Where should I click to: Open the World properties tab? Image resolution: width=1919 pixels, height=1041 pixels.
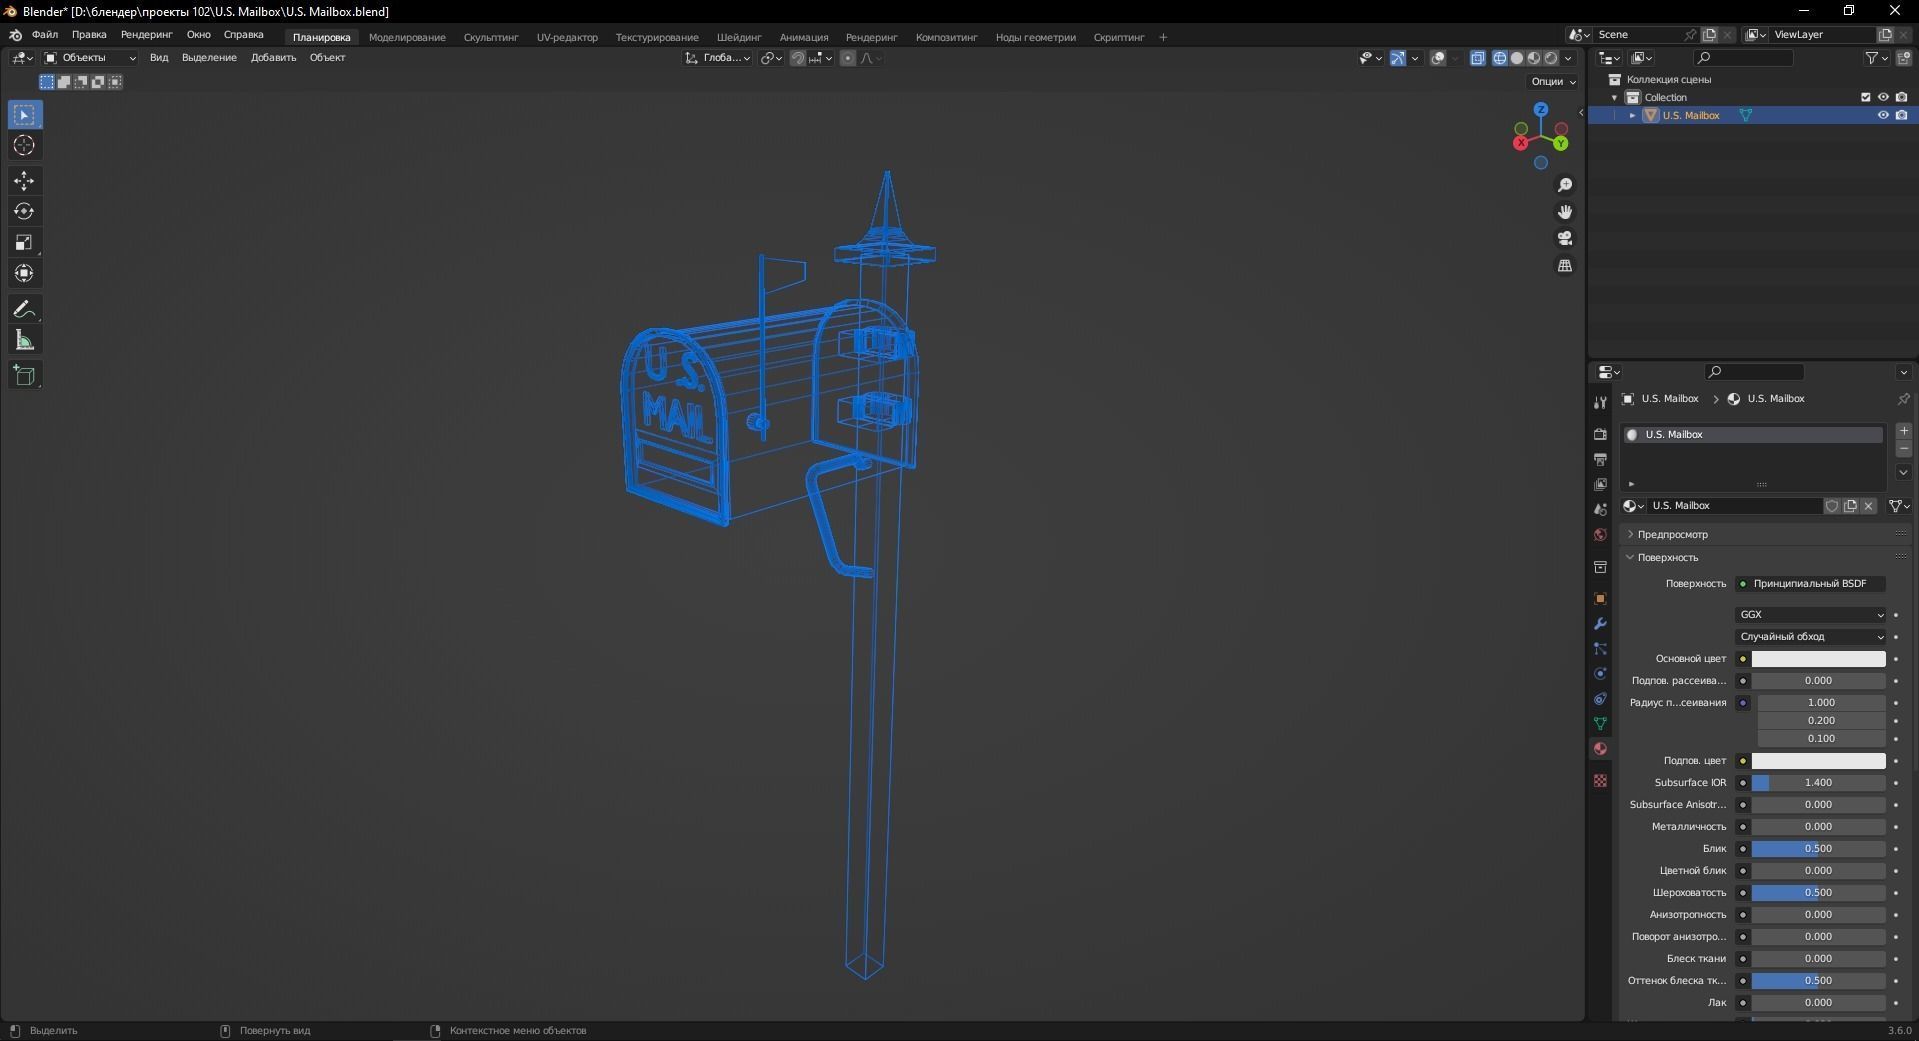[1600, 534]
